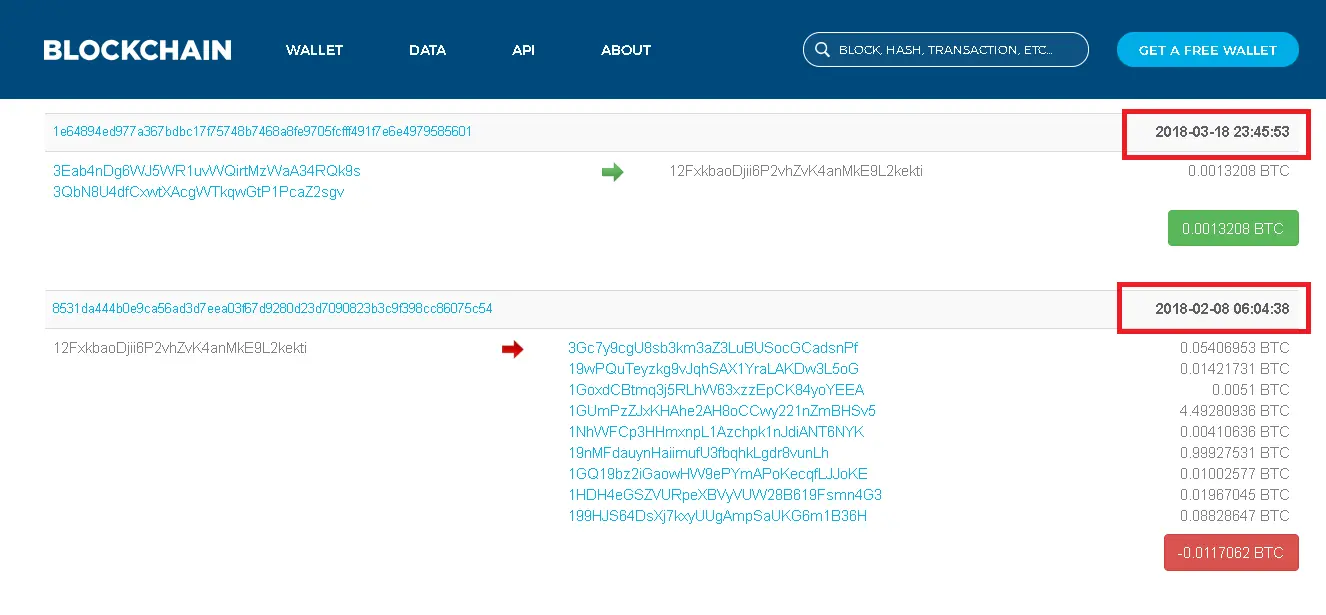Open address starting with 19wPQuTeyzkg
1326x615 pixels.
[713, 369]
